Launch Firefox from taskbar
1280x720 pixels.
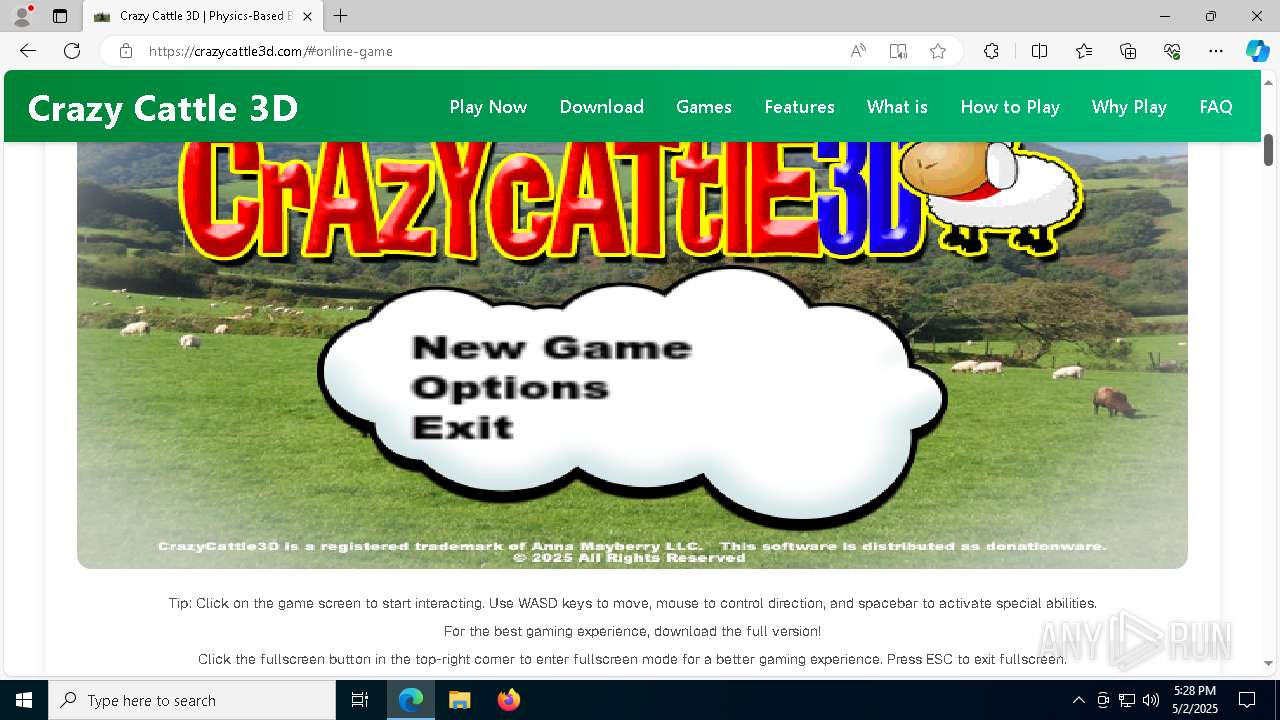pos(508,700)
